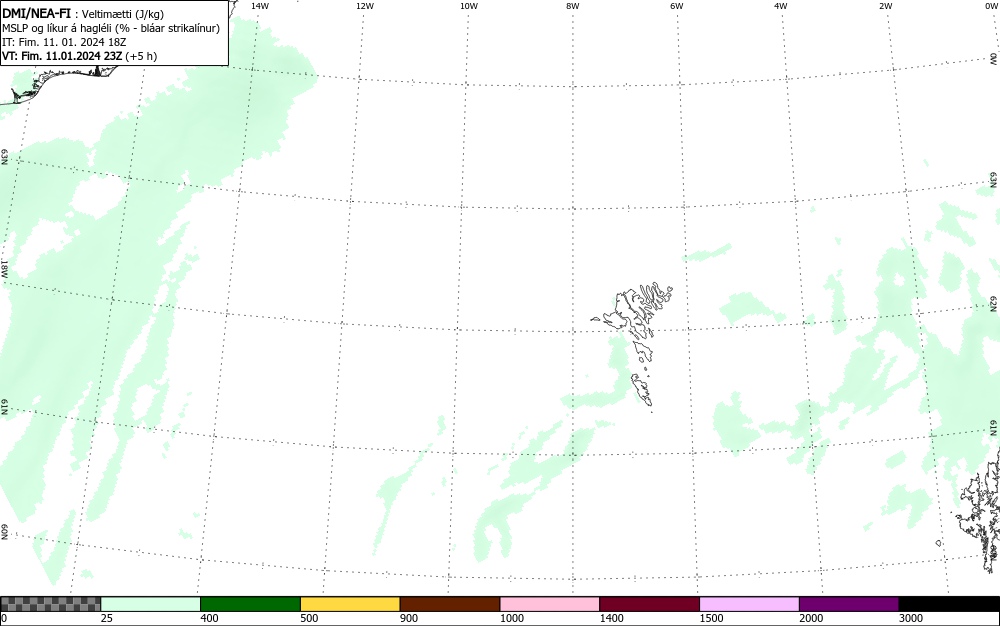Click the 'VT: Fim. 11.01.2024 23Z (+5 h)' line
Viewport: 1000px width, 626px height.
pos(80,56)
